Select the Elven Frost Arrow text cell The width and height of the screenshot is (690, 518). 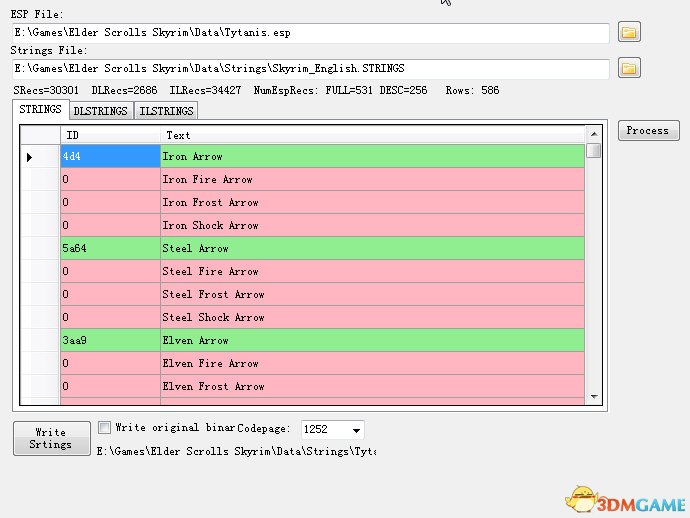373,386
